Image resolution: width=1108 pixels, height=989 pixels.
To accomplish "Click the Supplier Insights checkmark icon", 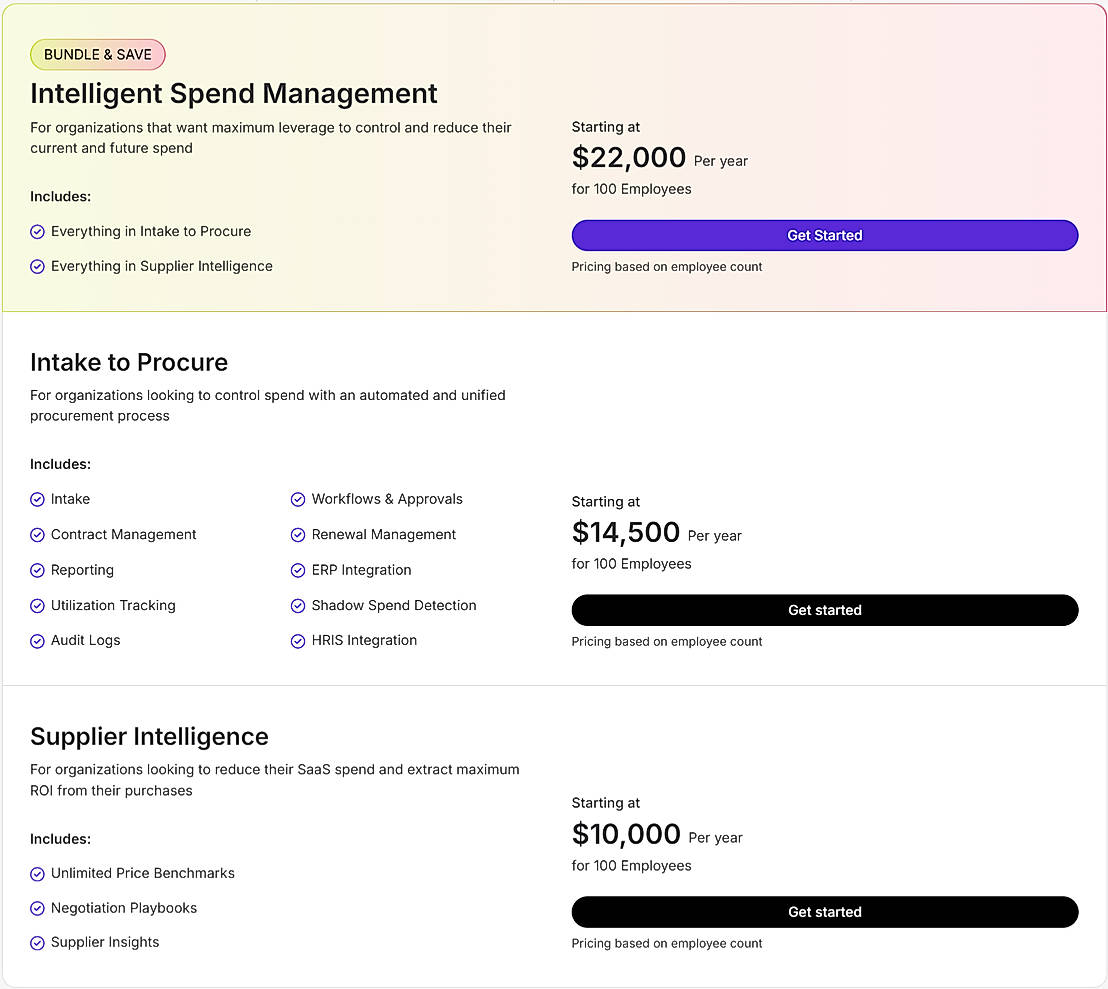I will 38,943.
